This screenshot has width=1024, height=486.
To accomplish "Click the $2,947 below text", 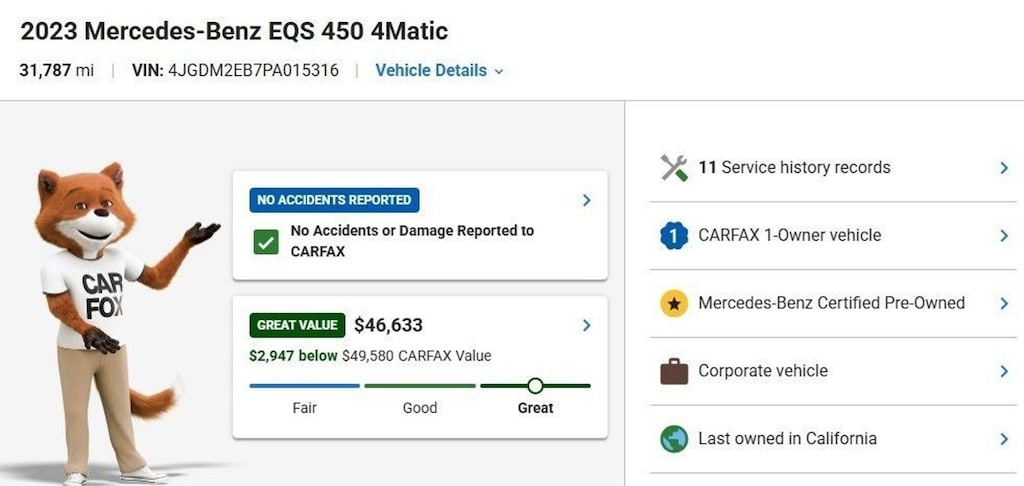I will point(294,356).
